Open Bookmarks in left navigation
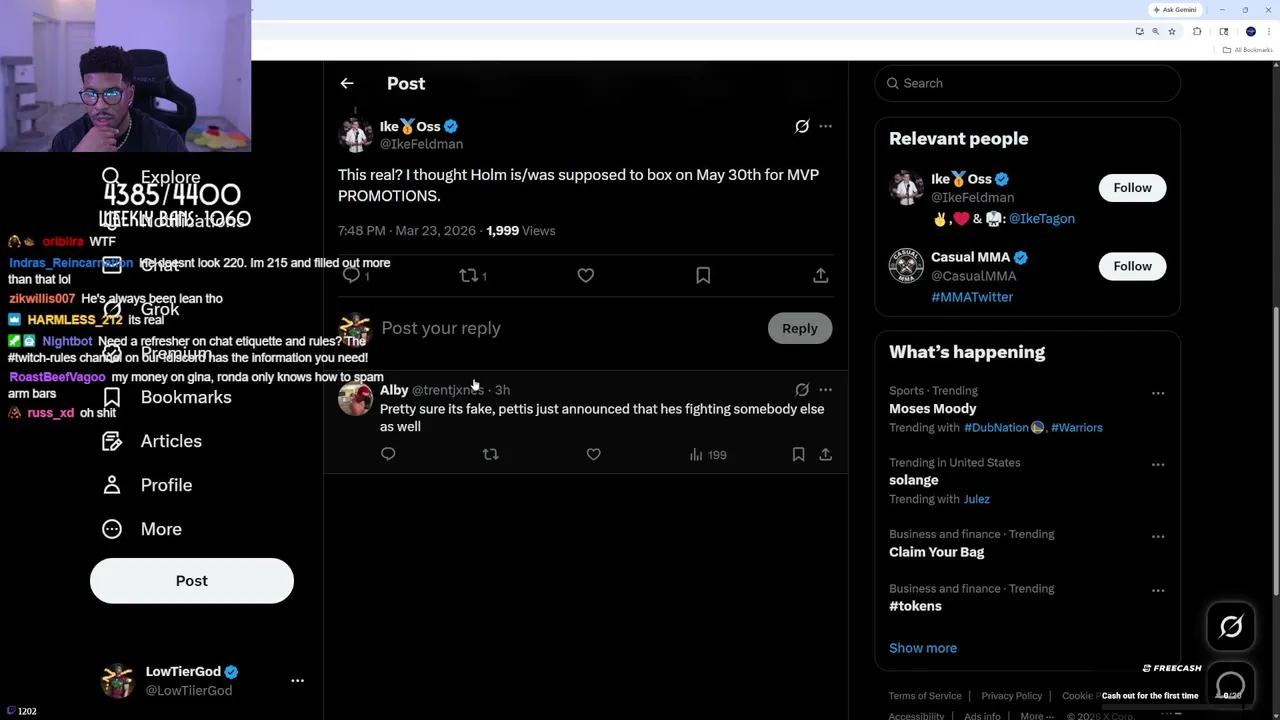1280x720 pixels. coord(185,397)
